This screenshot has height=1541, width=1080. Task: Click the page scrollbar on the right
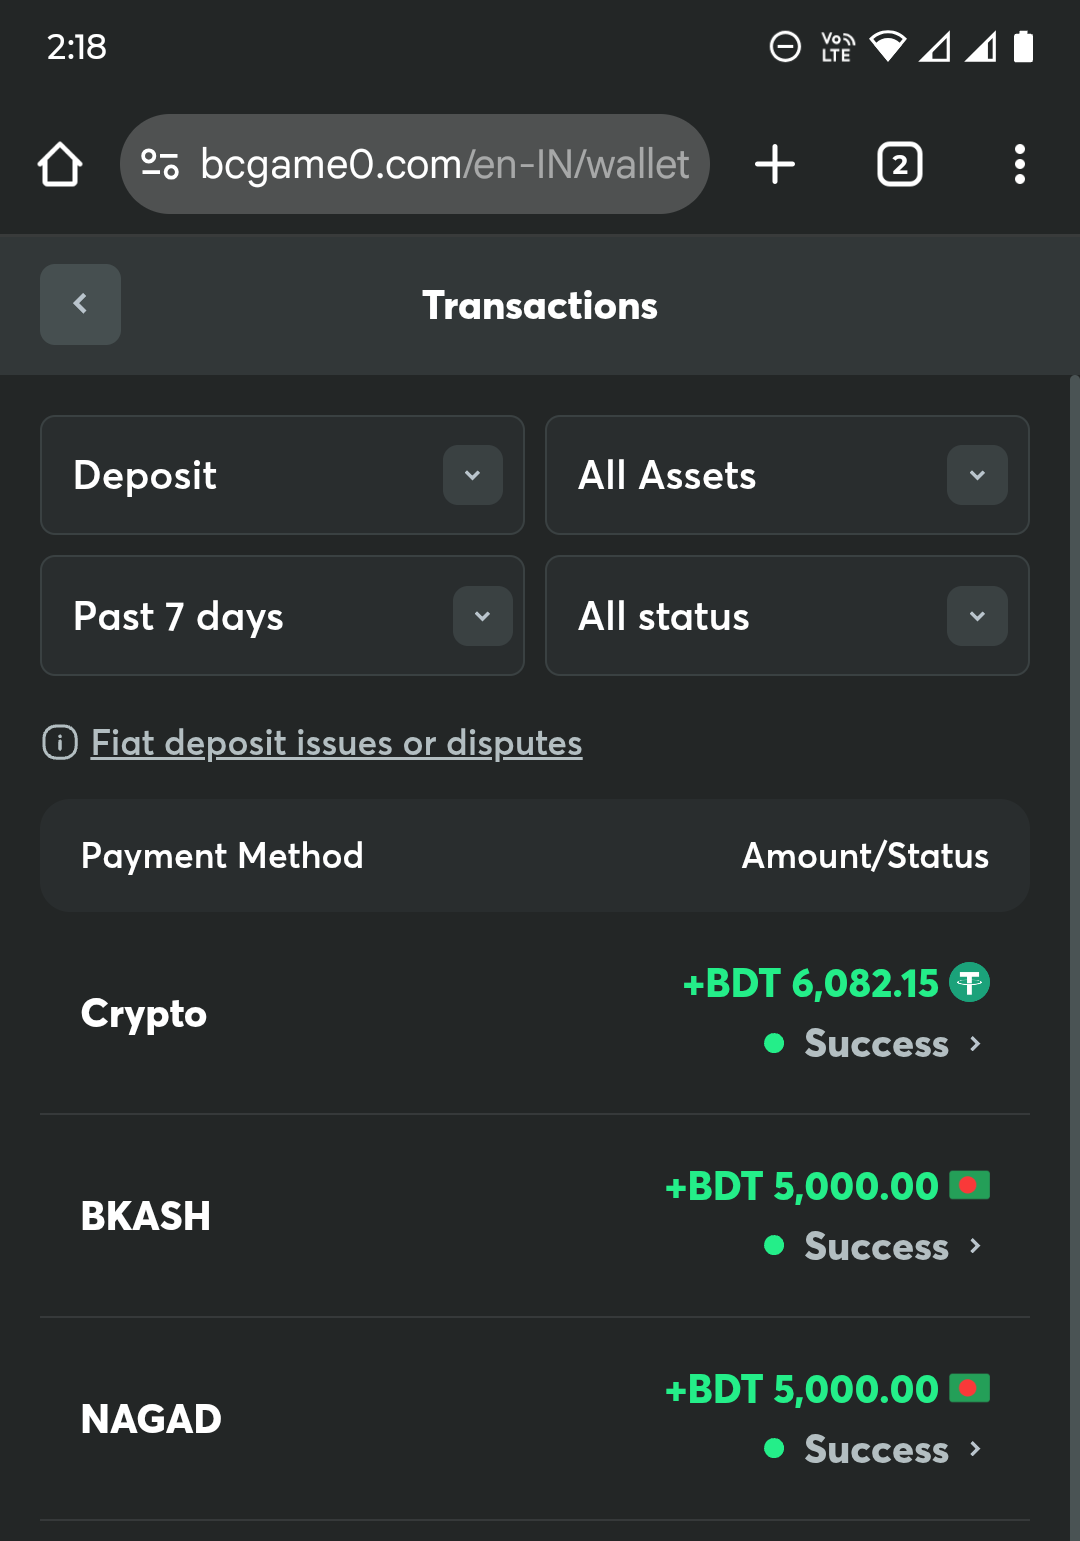point(1074,900)
